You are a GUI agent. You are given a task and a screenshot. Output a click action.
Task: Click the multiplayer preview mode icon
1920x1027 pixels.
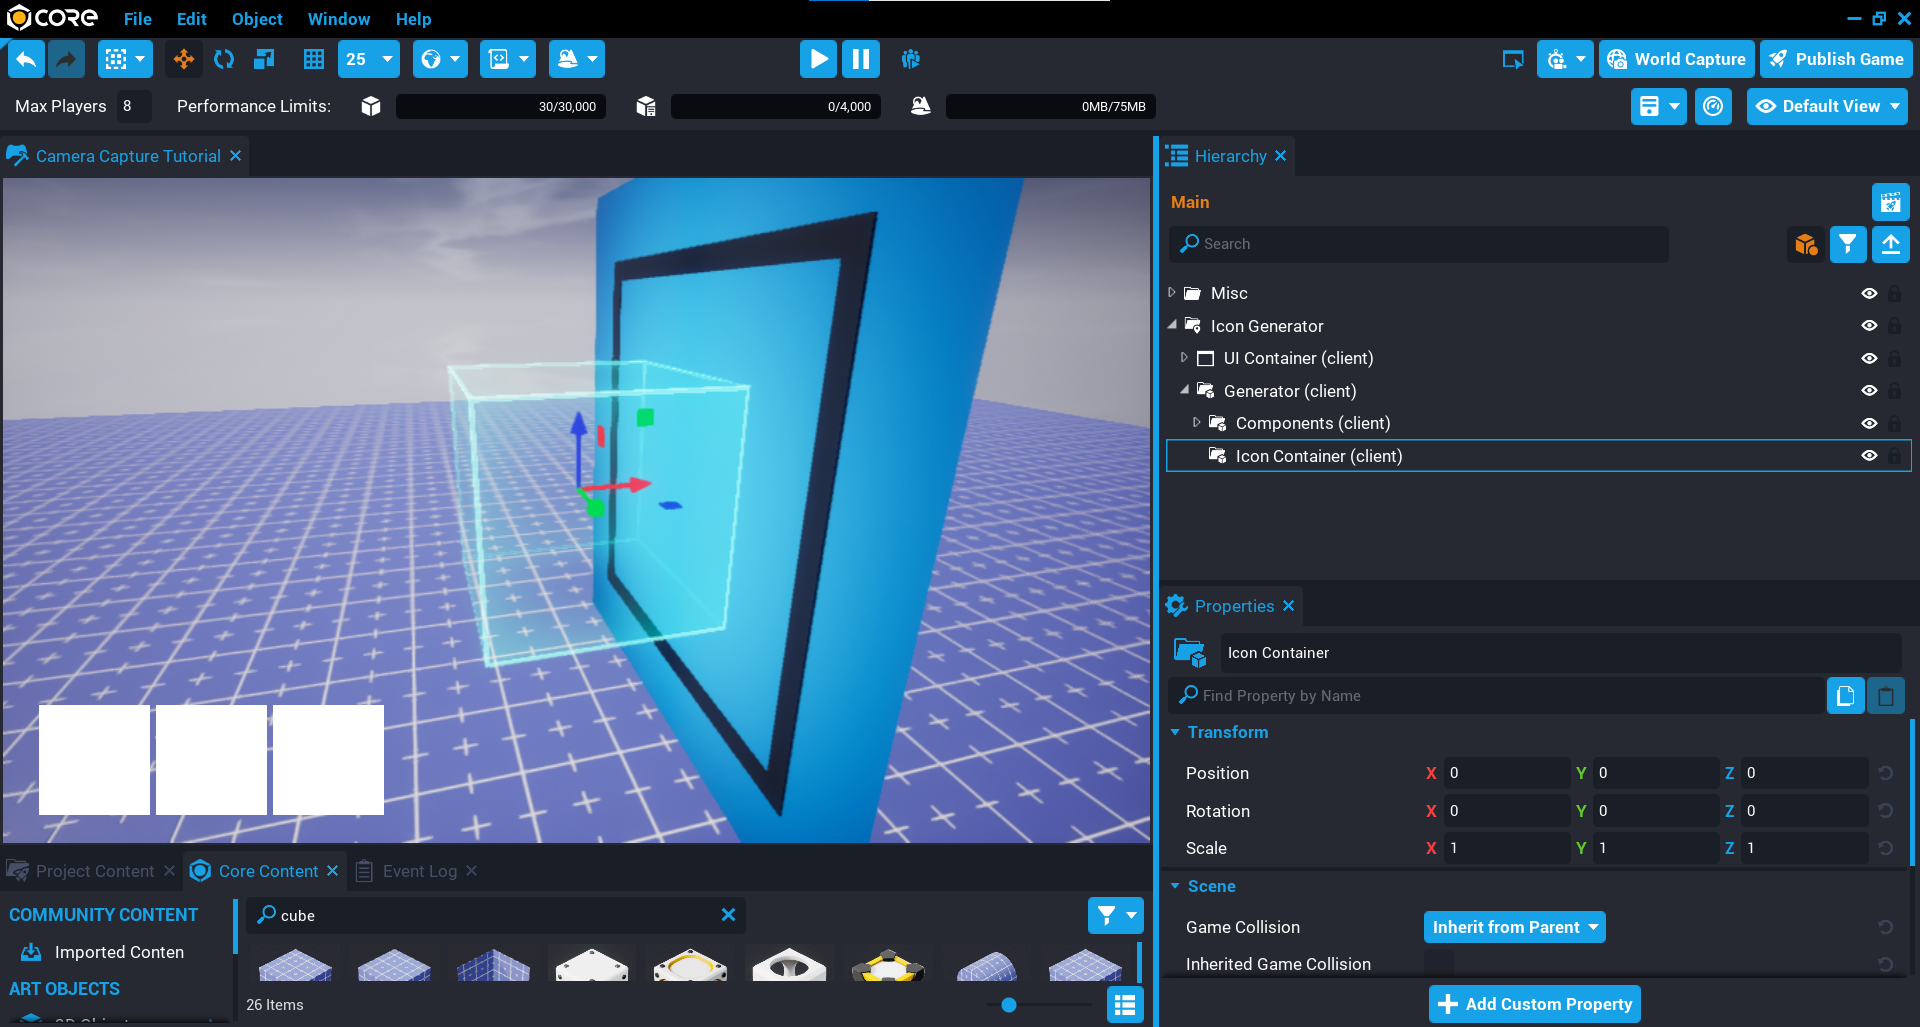point(910,60)
